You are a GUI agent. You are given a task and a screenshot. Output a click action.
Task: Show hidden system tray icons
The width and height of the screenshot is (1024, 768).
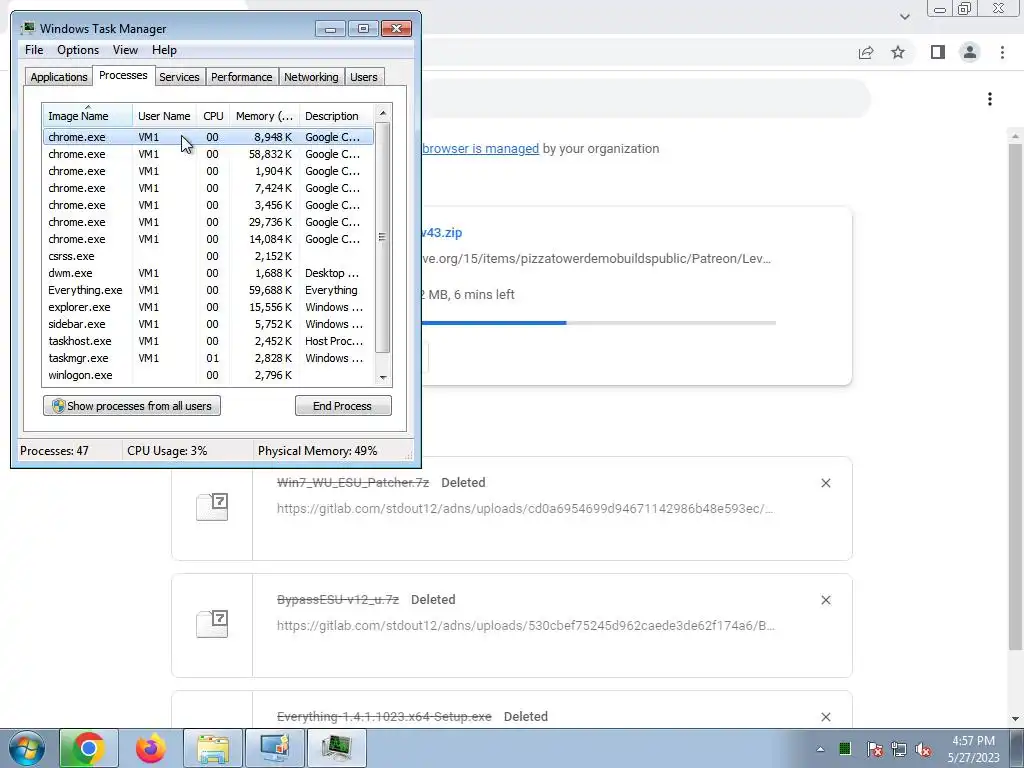click(820, 749)
